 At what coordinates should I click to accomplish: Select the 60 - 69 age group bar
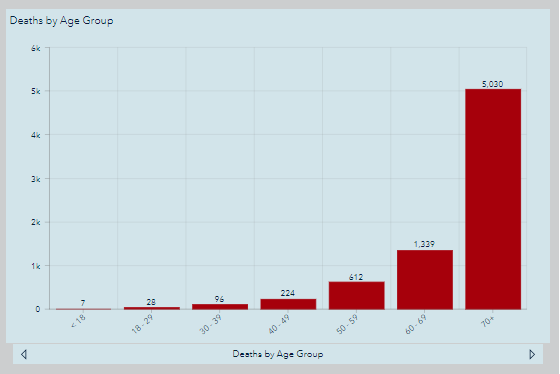pos(425,280)
